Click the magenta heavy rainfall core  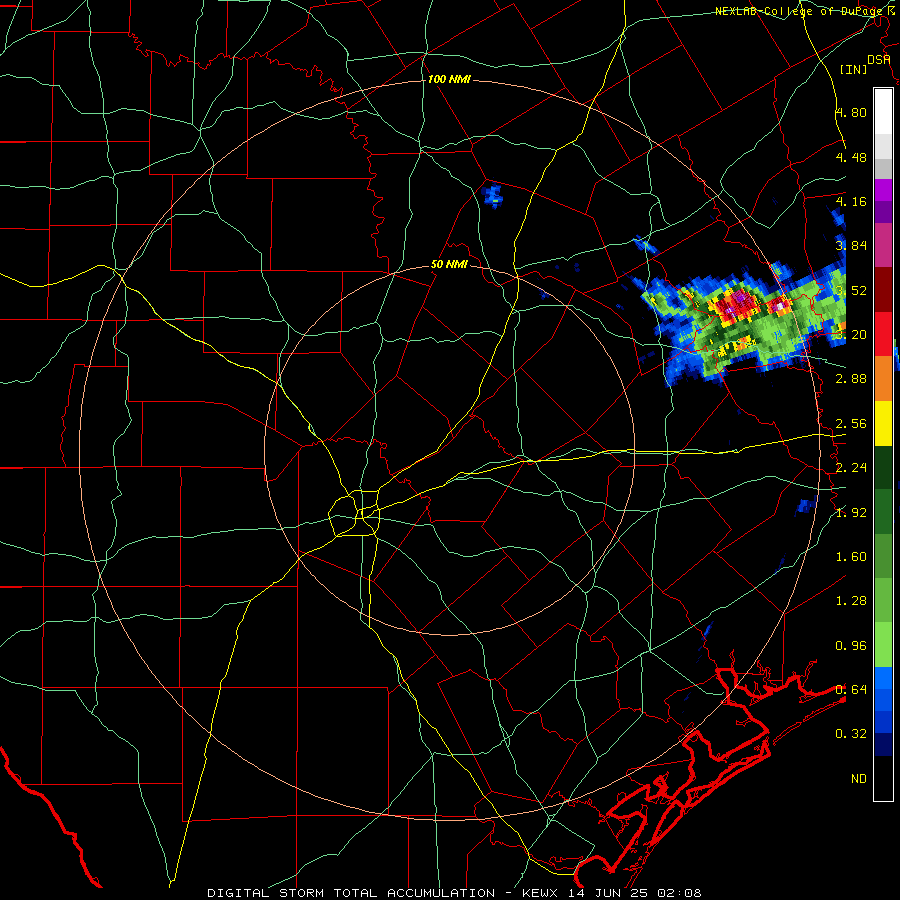click(x=739, y=298)
